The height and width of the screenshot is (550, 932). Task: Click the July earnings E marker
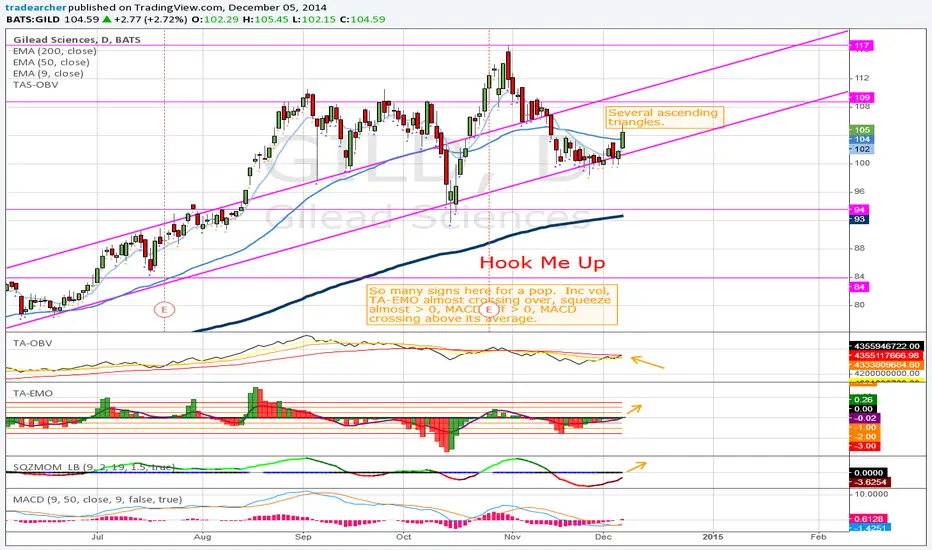click(x=165, y=309)
